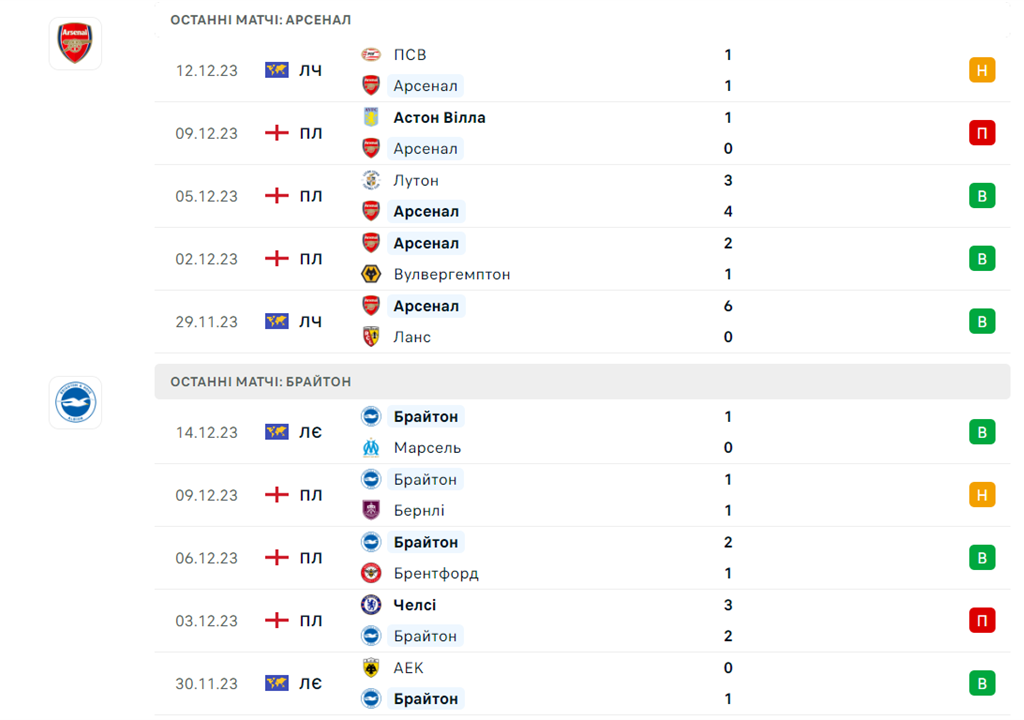
Task: Open the Астон Вілла team link
Action: (439, 117)
